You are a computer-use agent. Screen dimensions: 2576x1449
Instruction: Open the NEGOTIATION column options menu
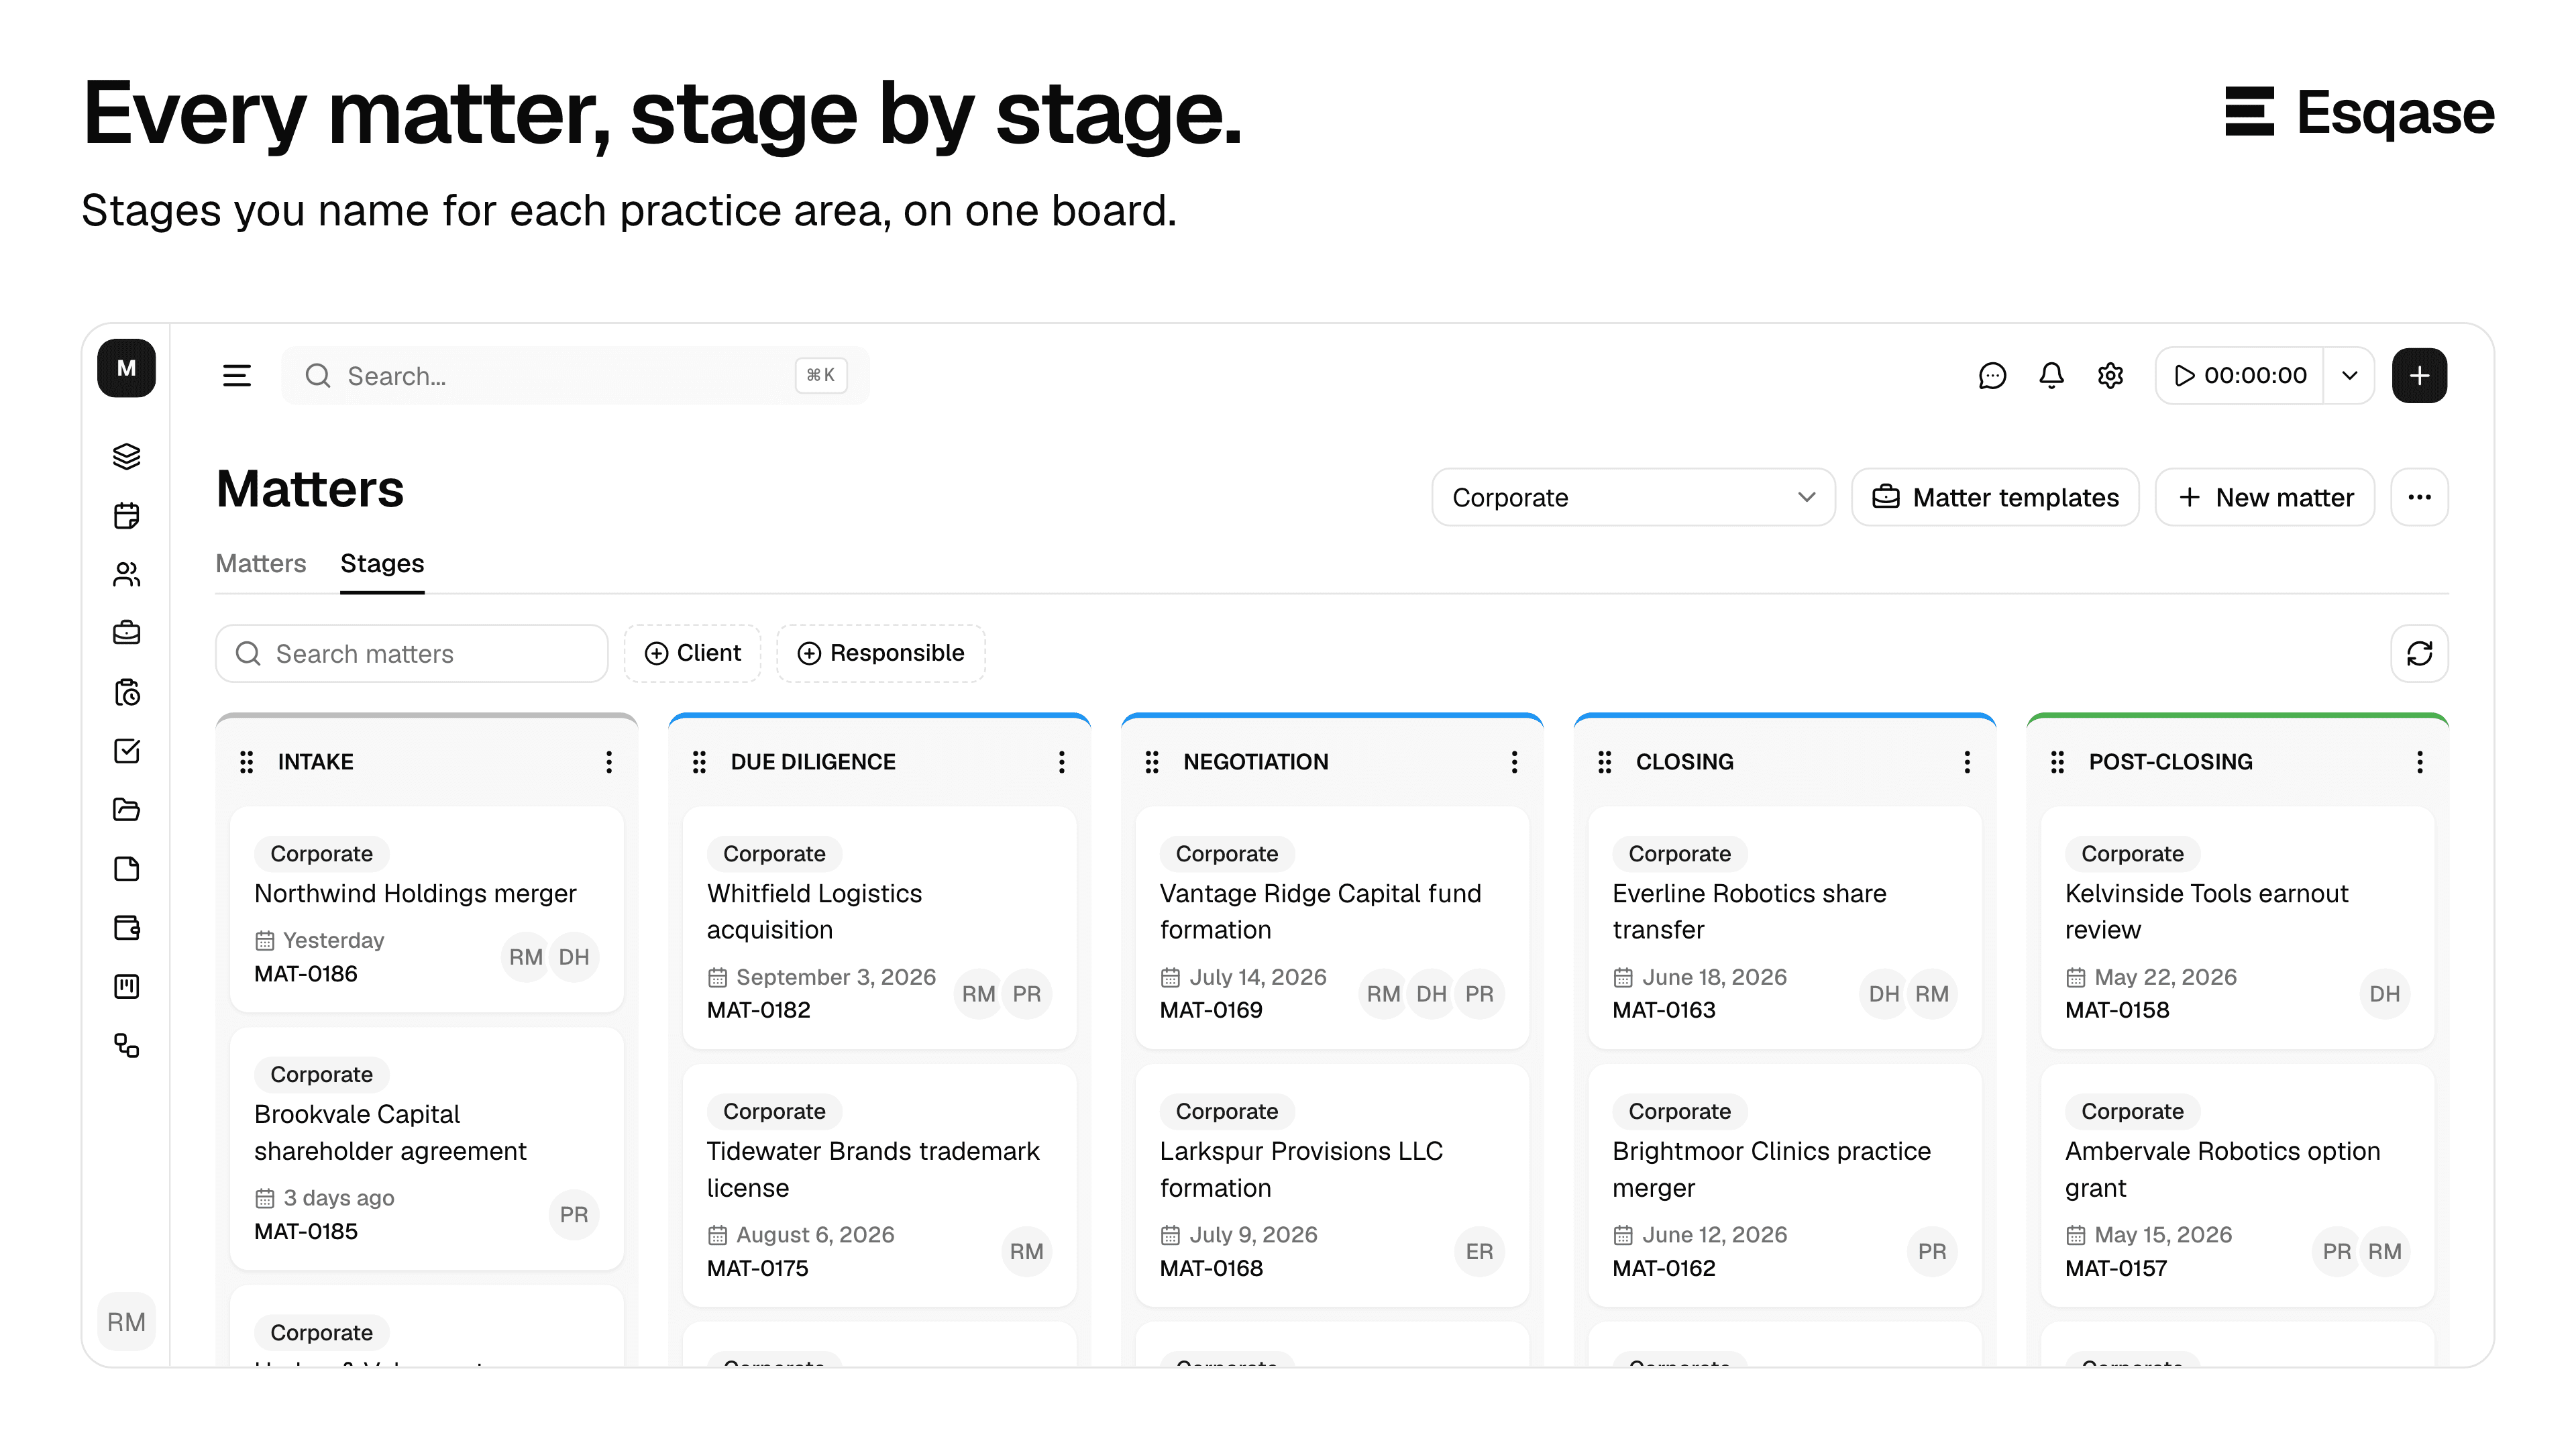pyautogui.click(x=1514, y=762)
